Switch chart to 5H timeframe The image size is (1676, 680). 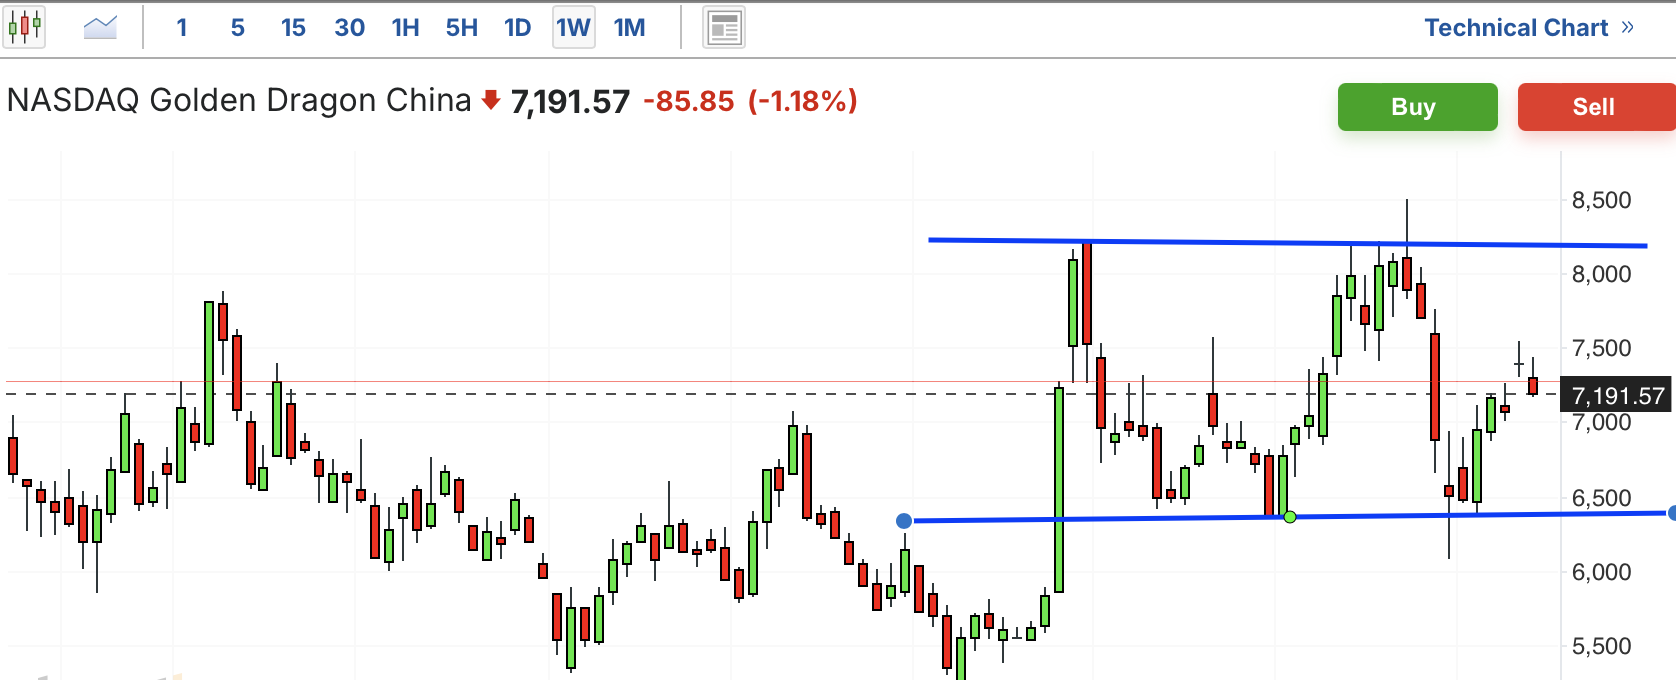[x=461, y=28]
